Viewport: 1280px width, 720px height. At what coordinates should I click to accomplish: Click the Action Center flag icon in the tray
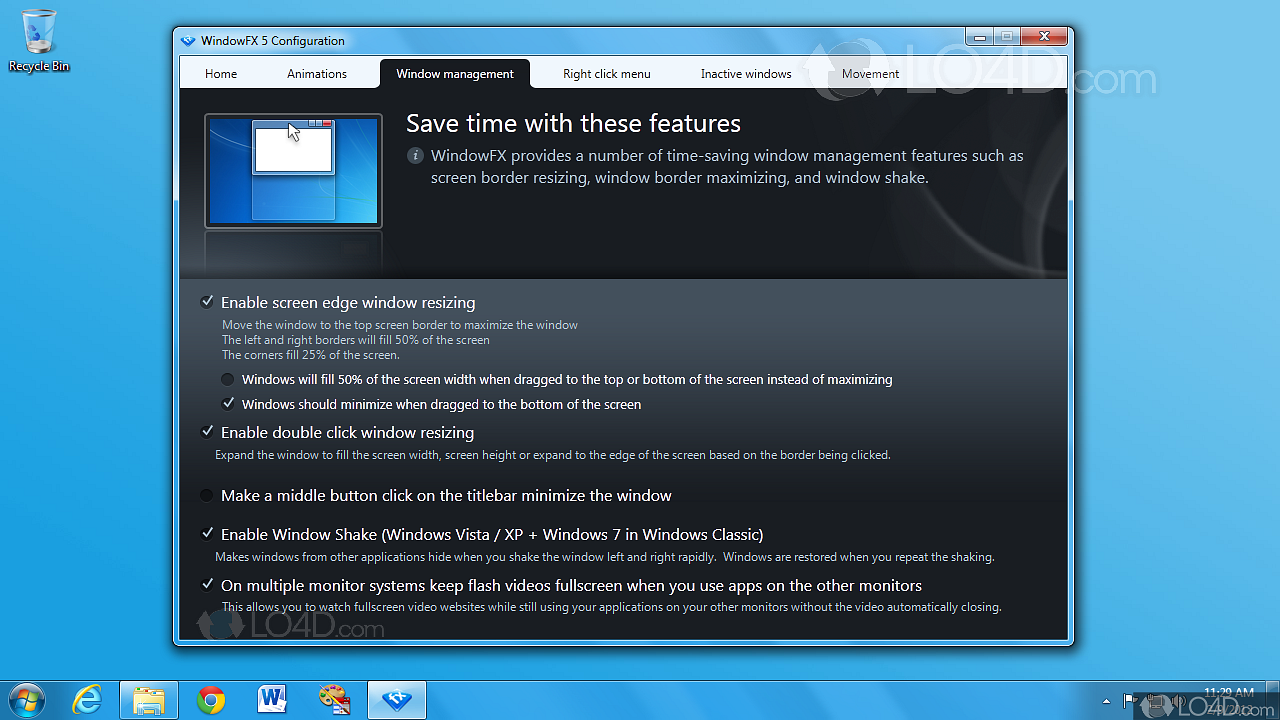click(x=1129, y=701)
